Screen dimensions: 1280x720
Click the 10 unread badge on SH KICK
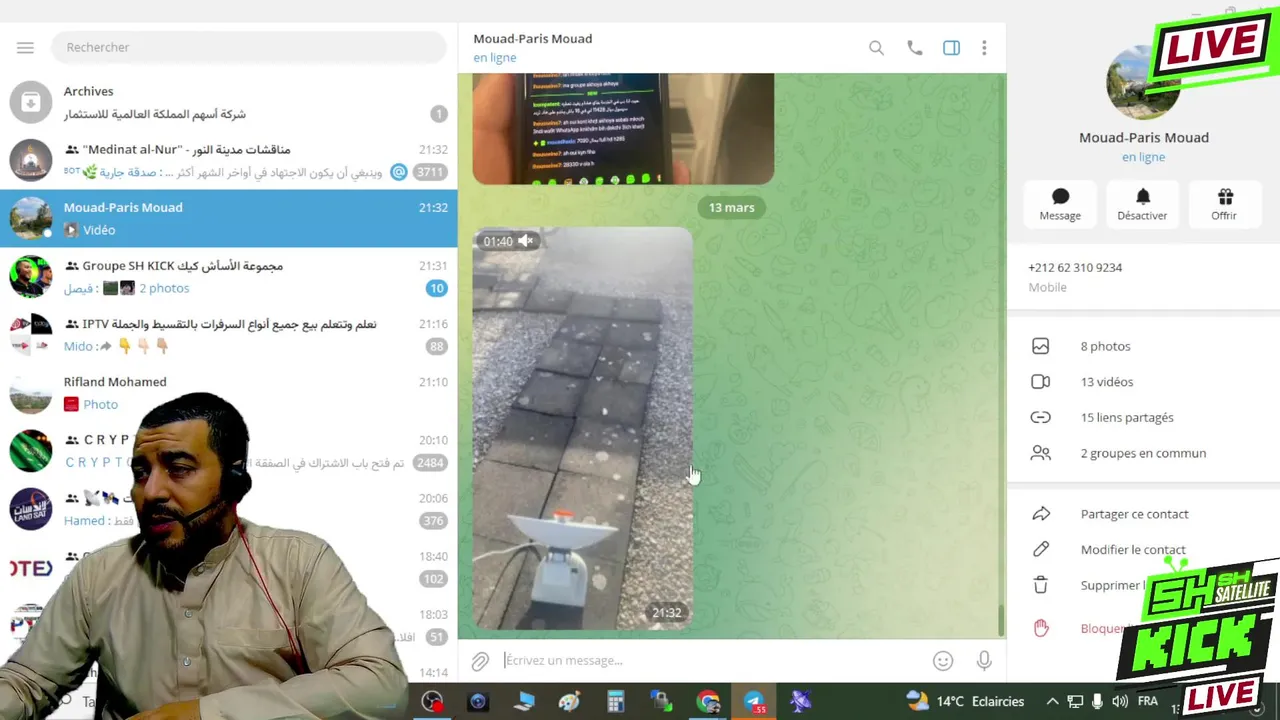tap(436, 288)
